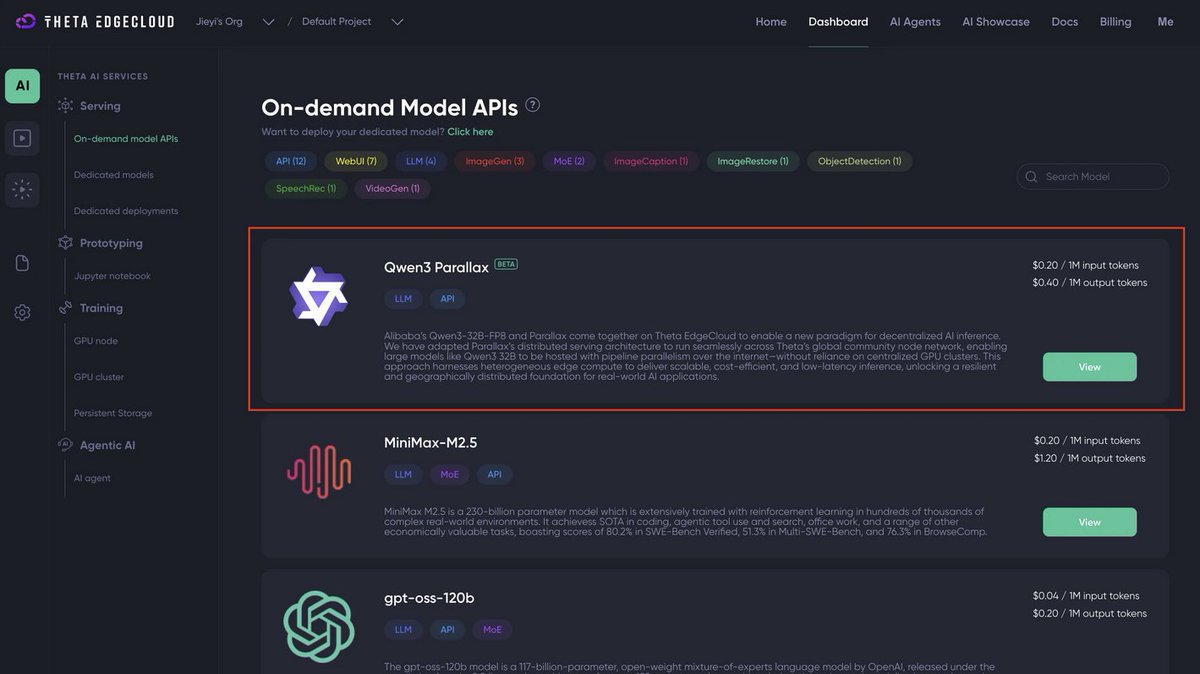Click the Theta EdgeCloud logo
Screen dimensions: 1200x674
pos(95,21)
